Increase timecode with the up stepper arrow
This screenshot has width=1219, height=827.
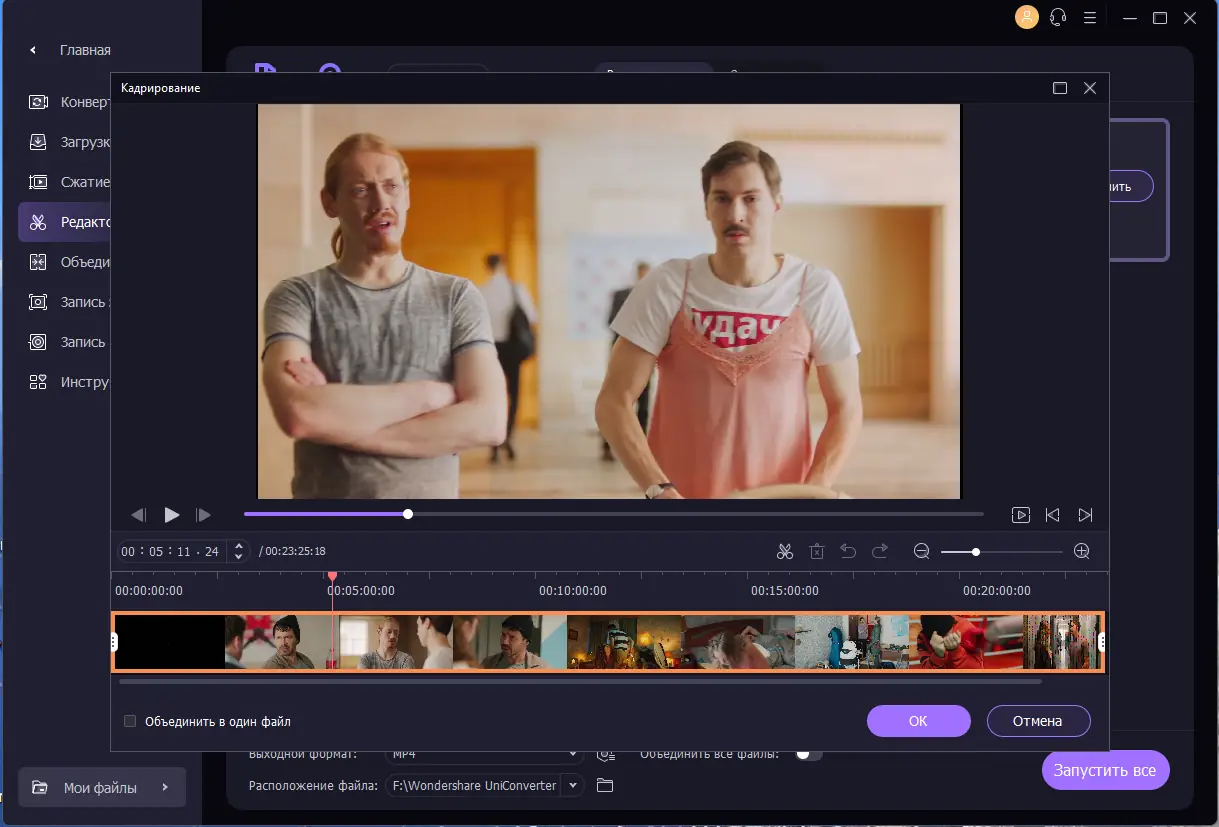(x=238, y=546)
